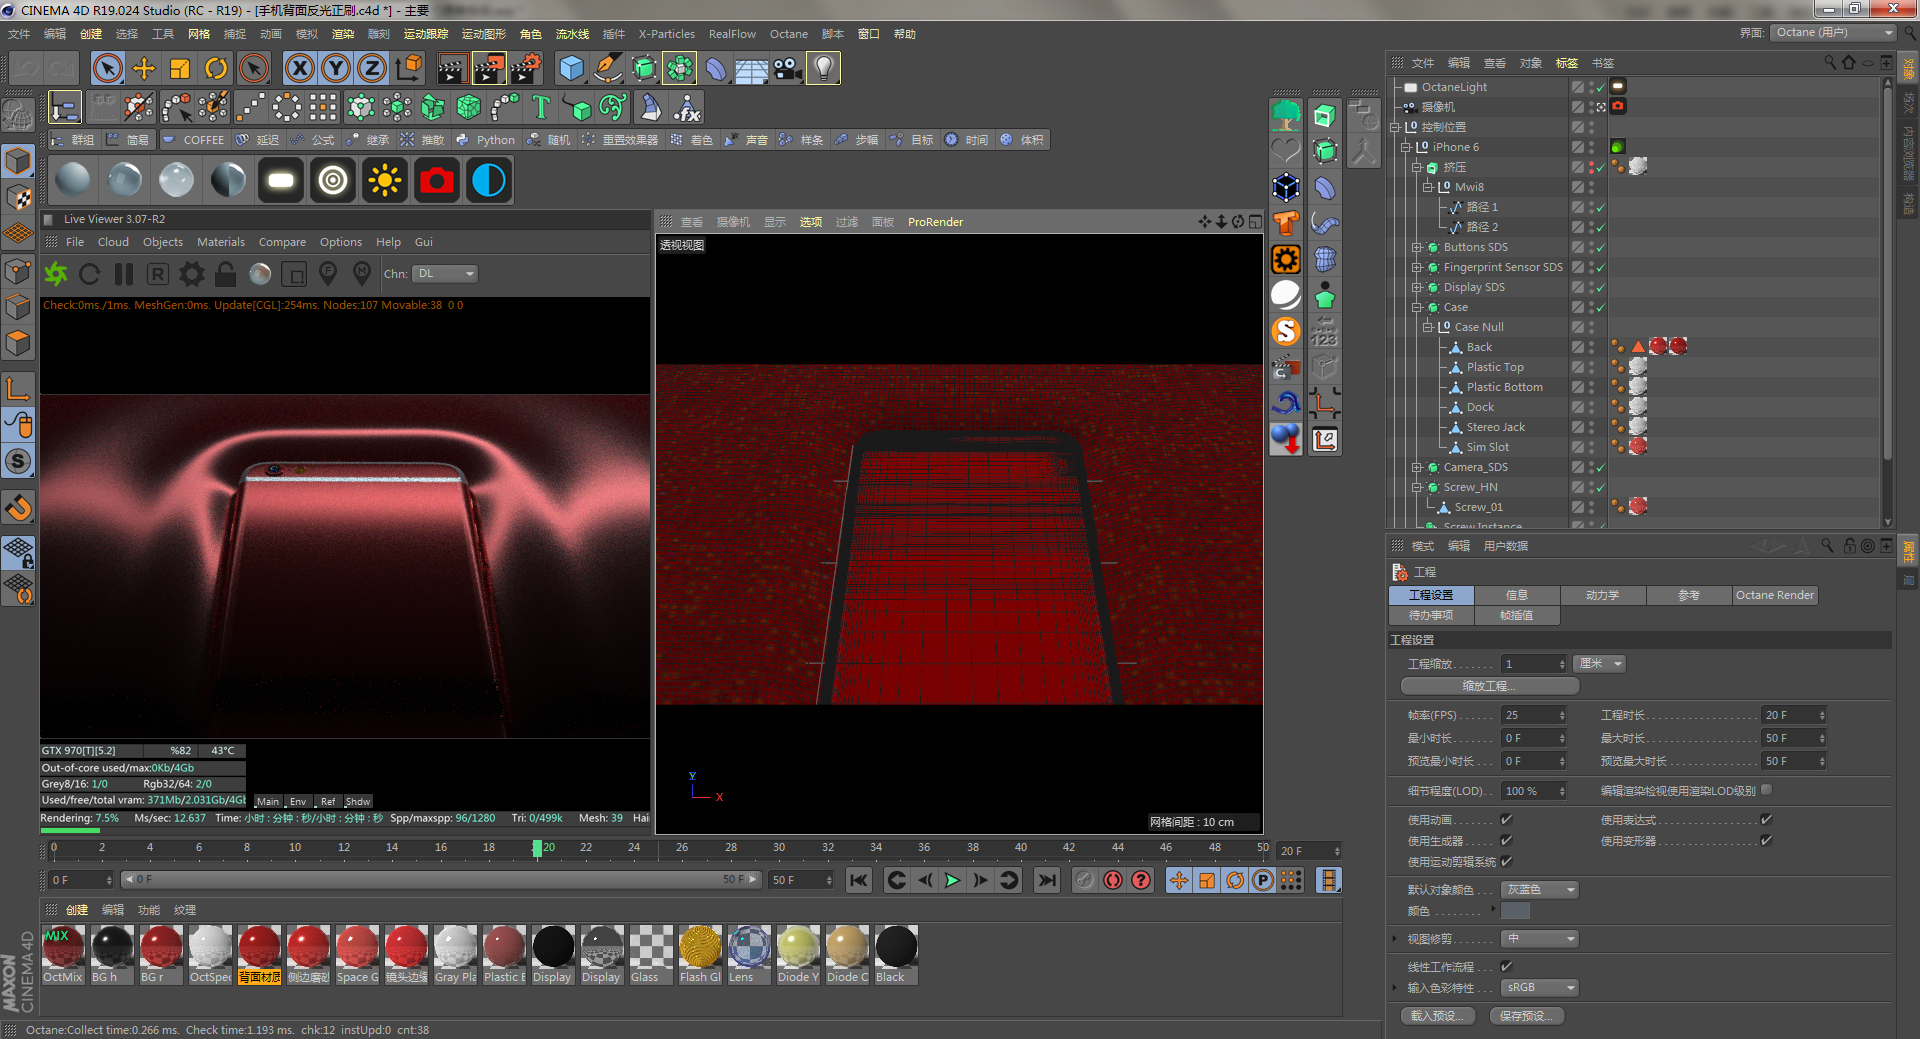
Task: Select the Flash Gl material thumbnail
Action: [x=700, y=955]
